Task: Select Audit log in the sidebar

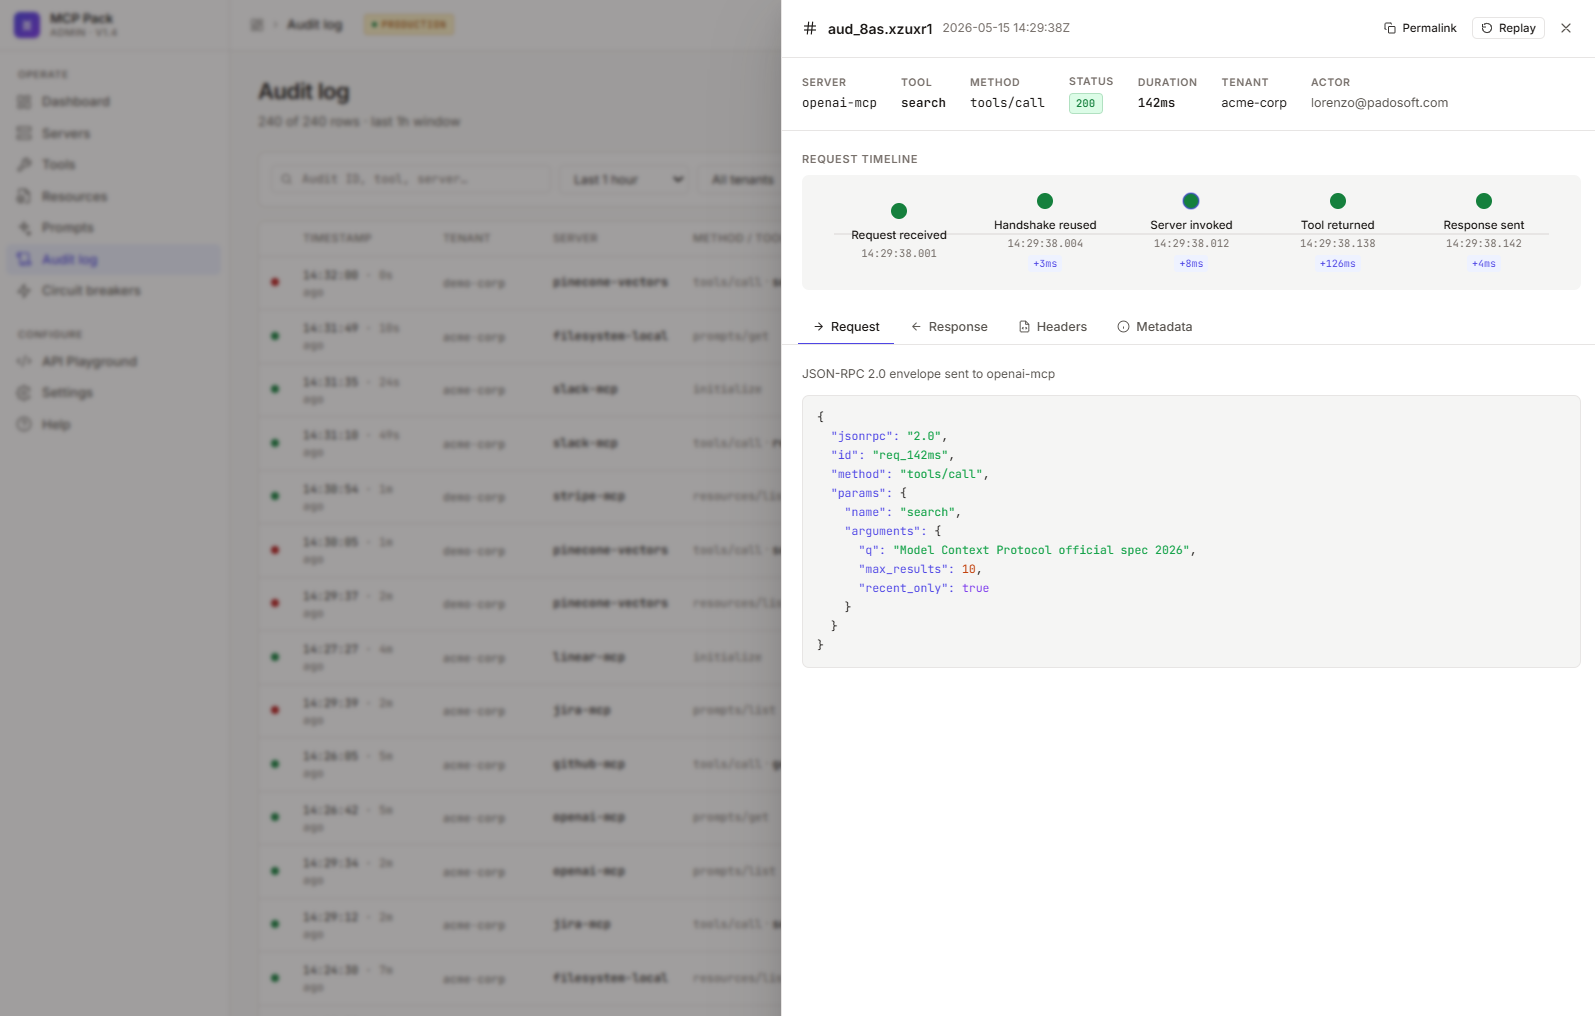Action: (113, 259)
